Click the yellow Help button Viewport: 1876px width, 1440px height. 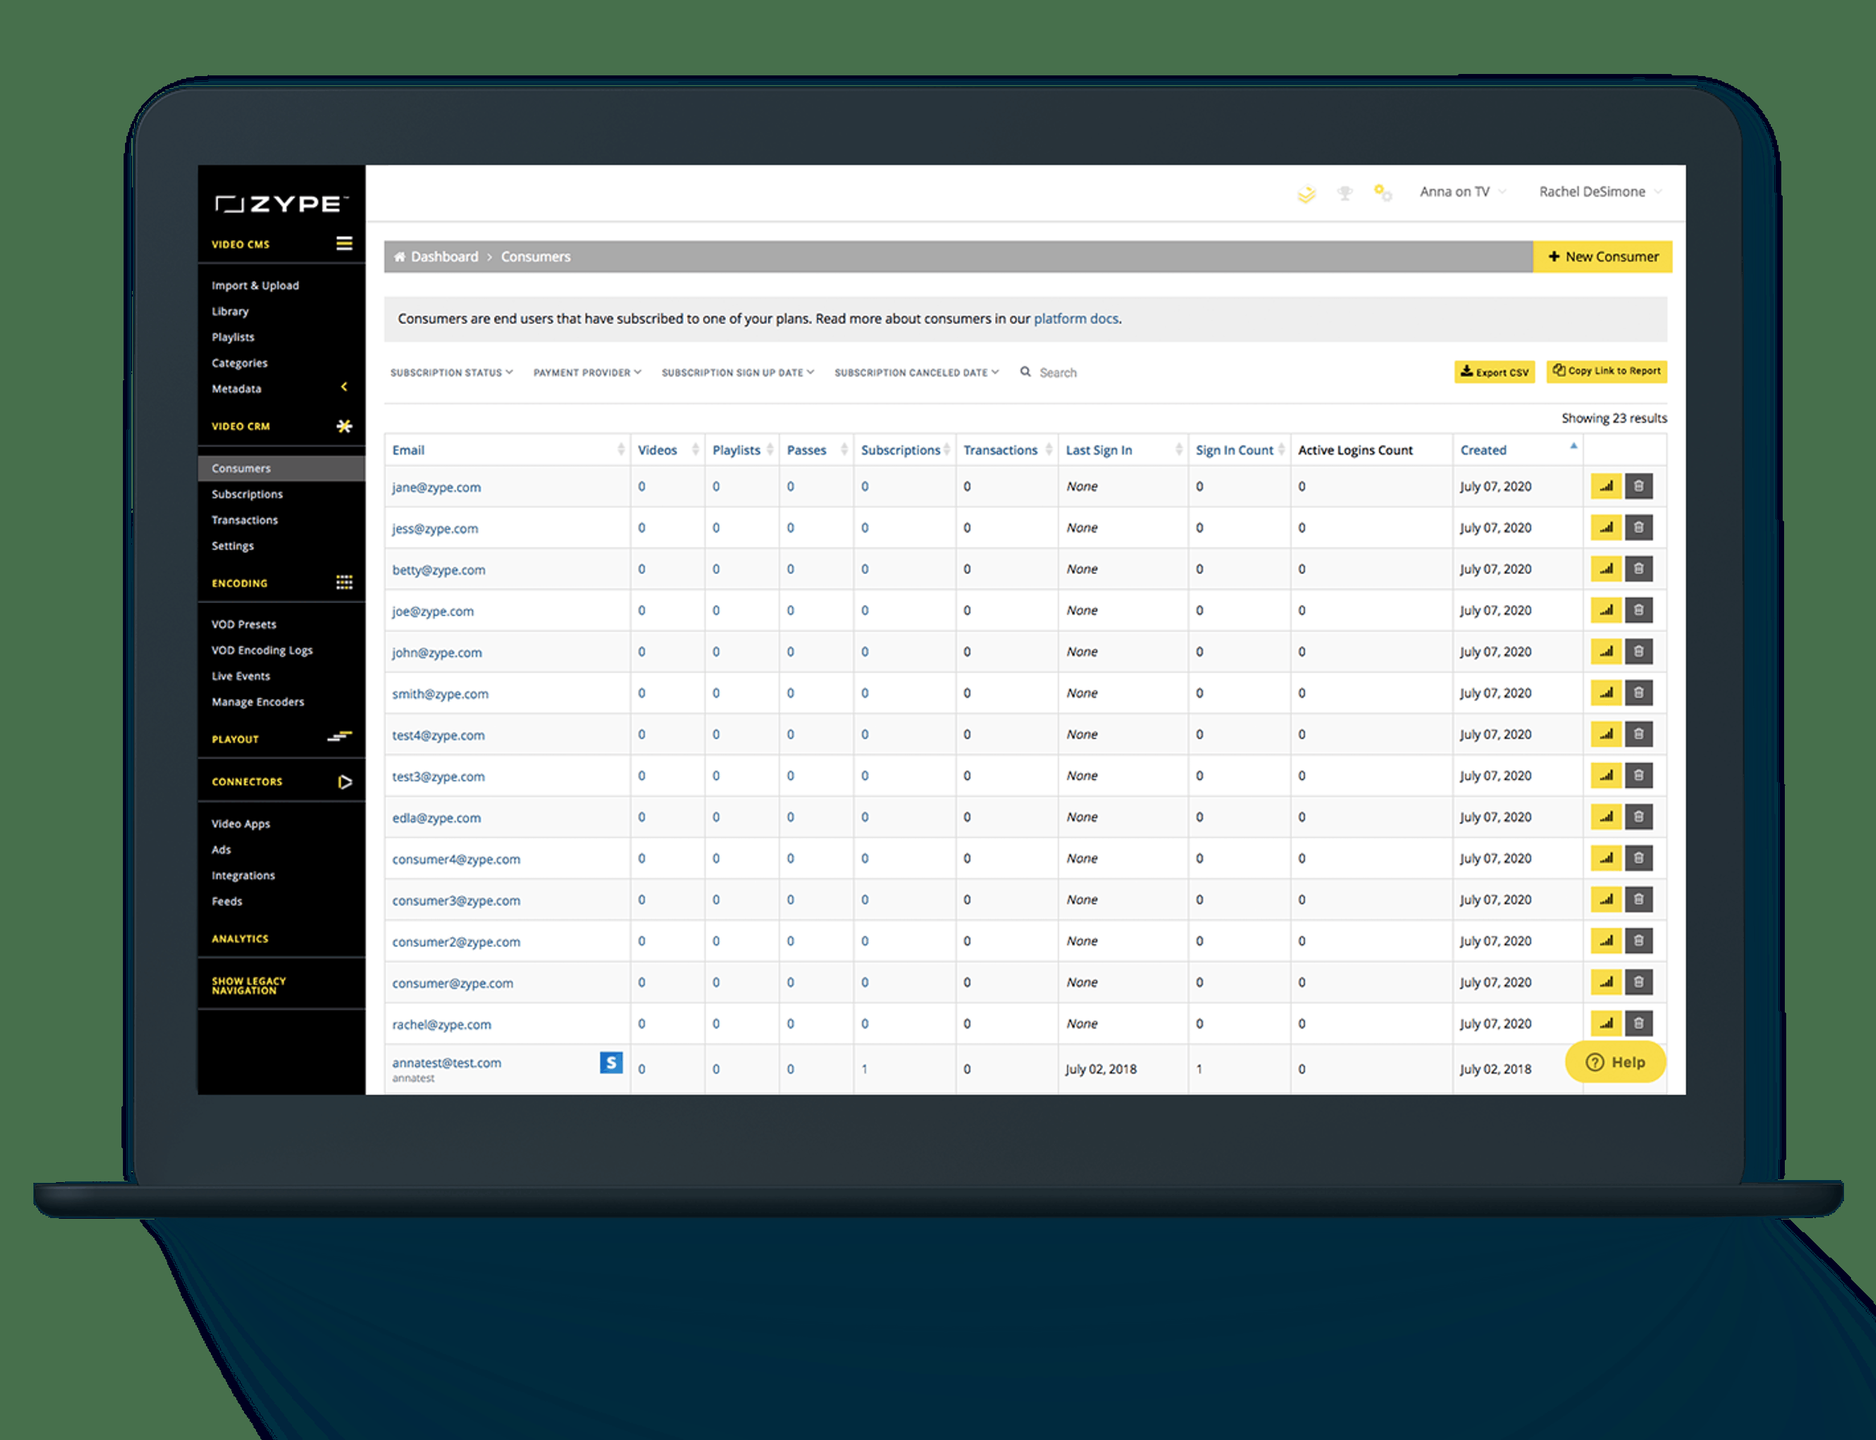(x=1615, y=1062)
